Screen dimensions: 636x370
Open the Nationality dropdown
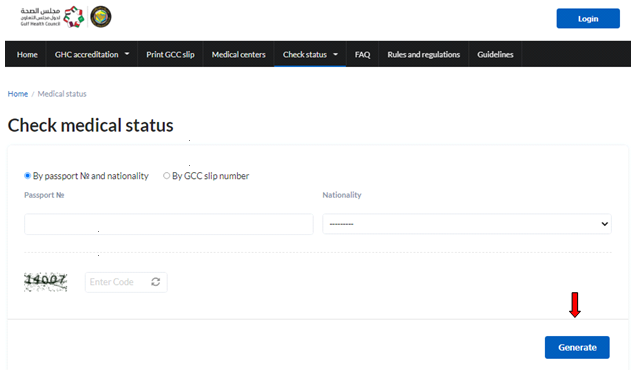467,224
